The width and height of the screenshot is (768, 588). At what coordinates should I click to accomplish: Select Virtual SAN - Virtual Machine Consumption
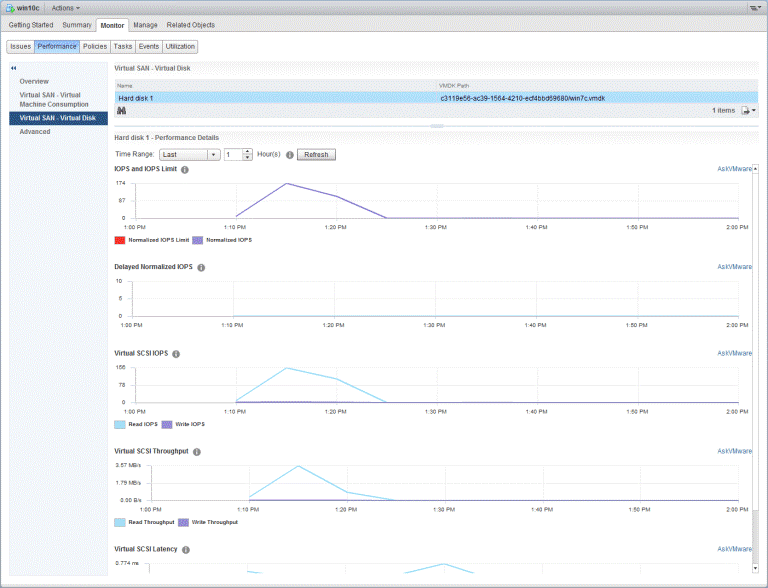pos(54,99)
